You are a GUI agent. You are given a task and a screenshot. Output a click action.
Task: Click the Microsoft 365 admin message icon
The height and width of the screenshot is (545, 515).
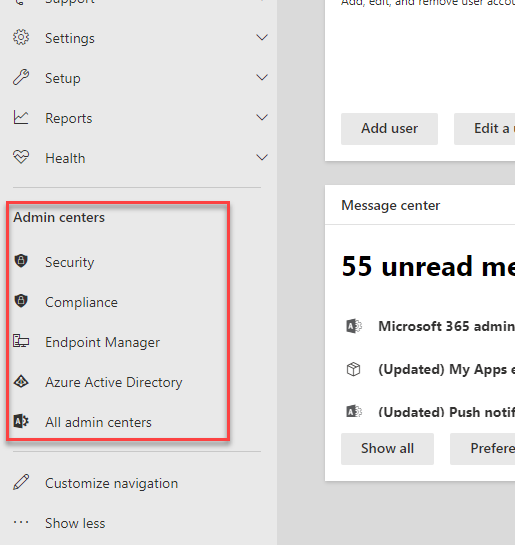point(354,326)
